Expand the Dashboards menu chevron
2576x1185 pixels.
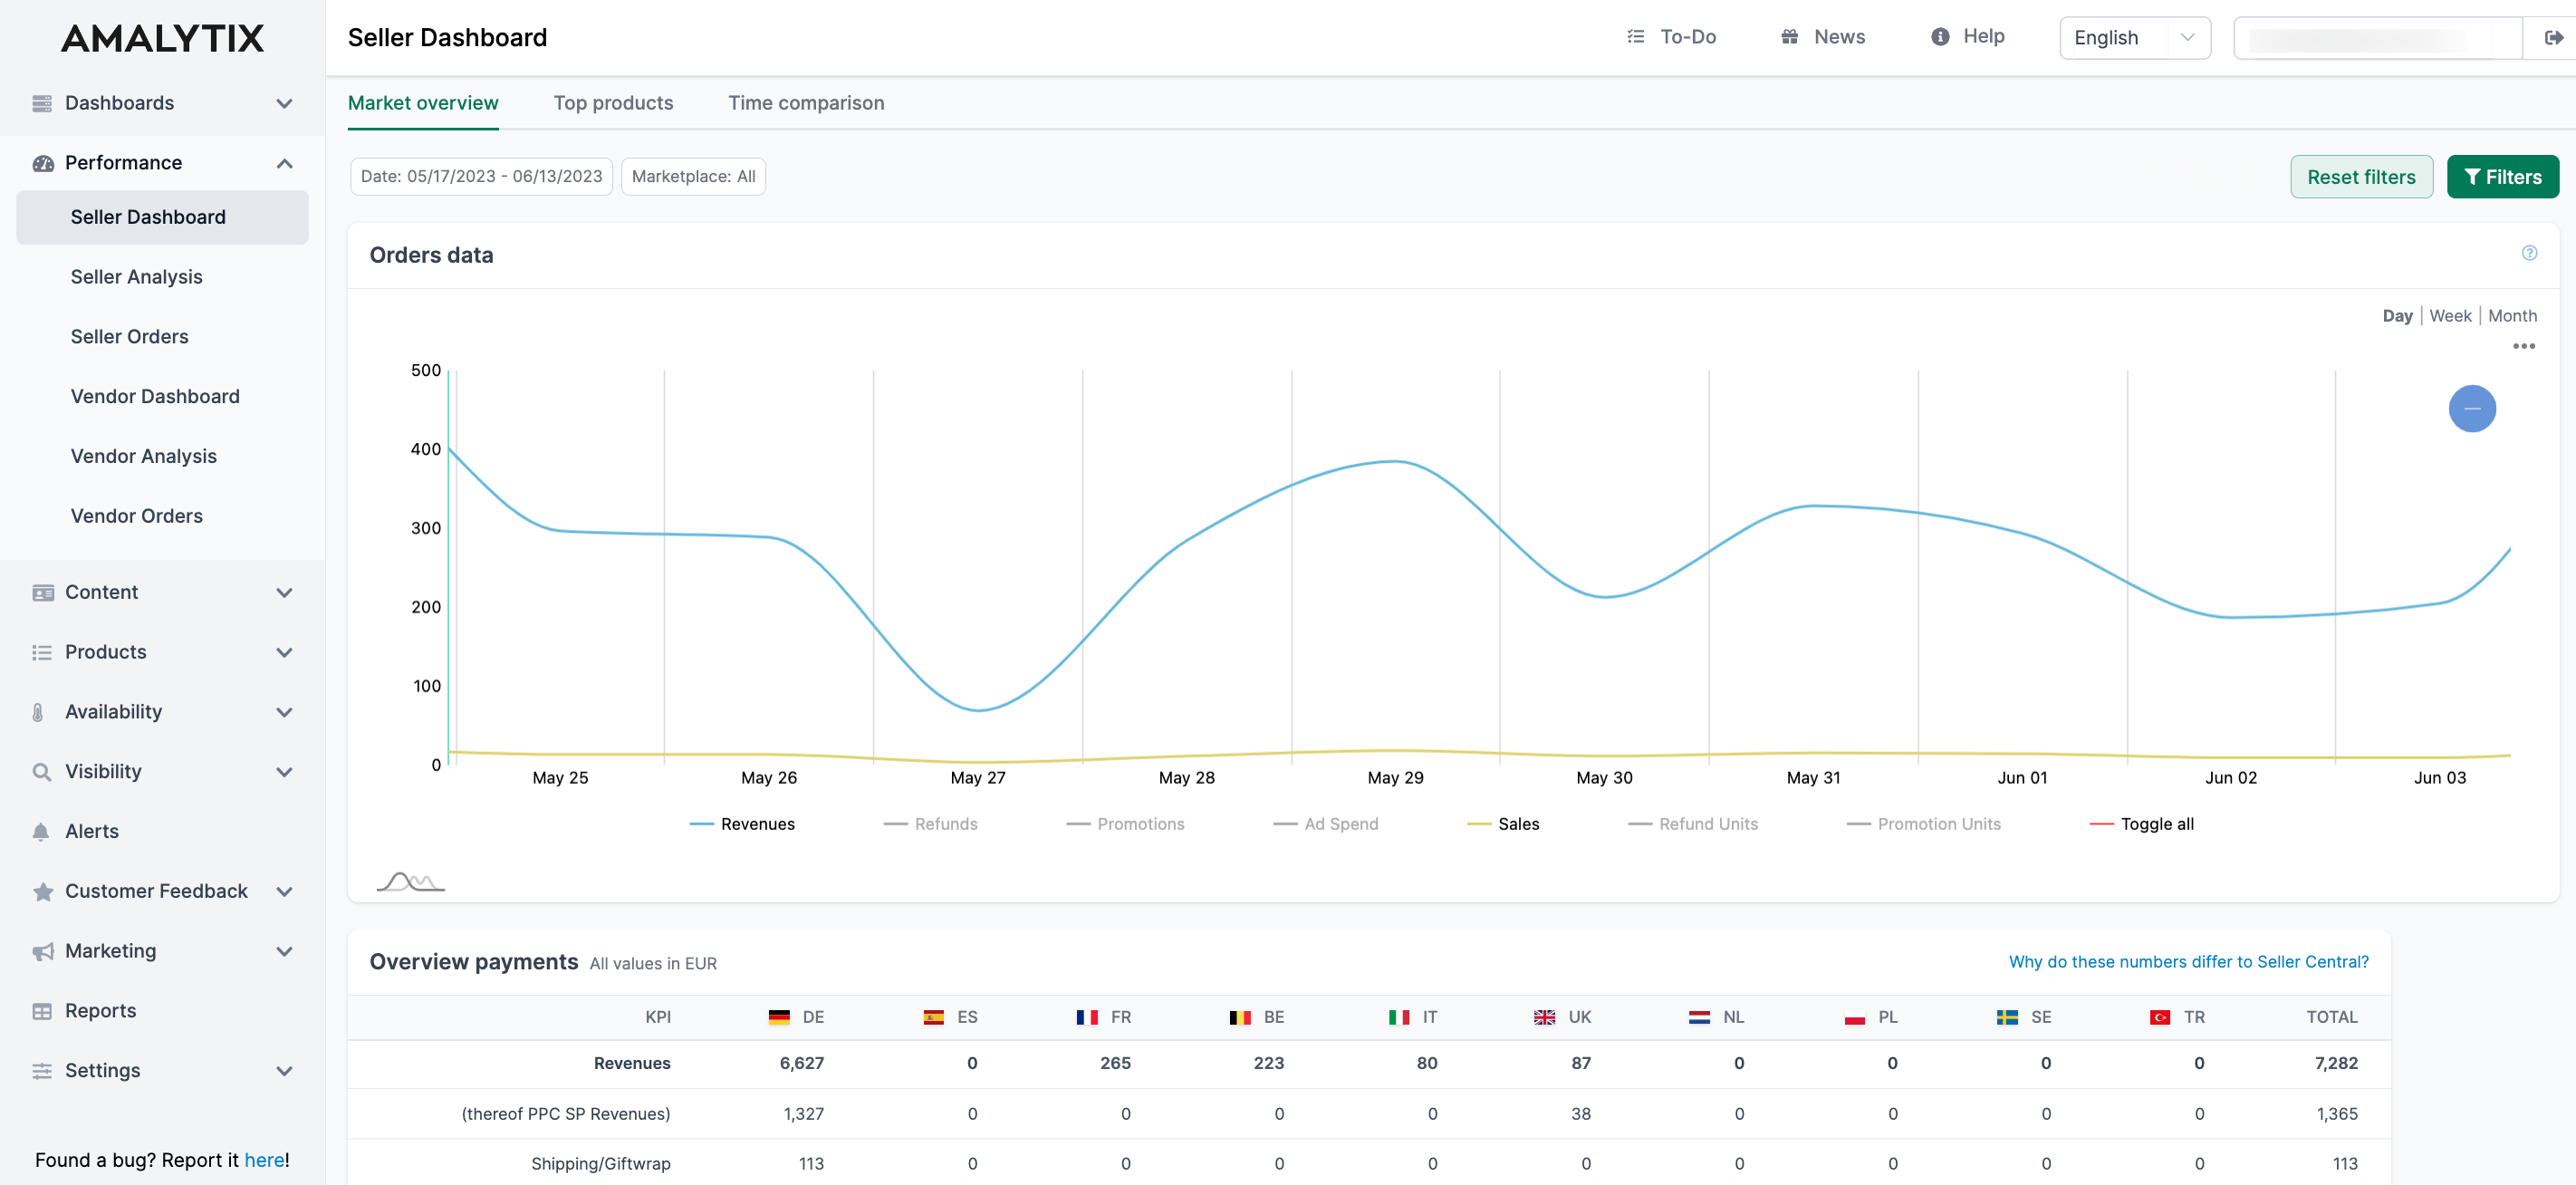coord(284,103)
